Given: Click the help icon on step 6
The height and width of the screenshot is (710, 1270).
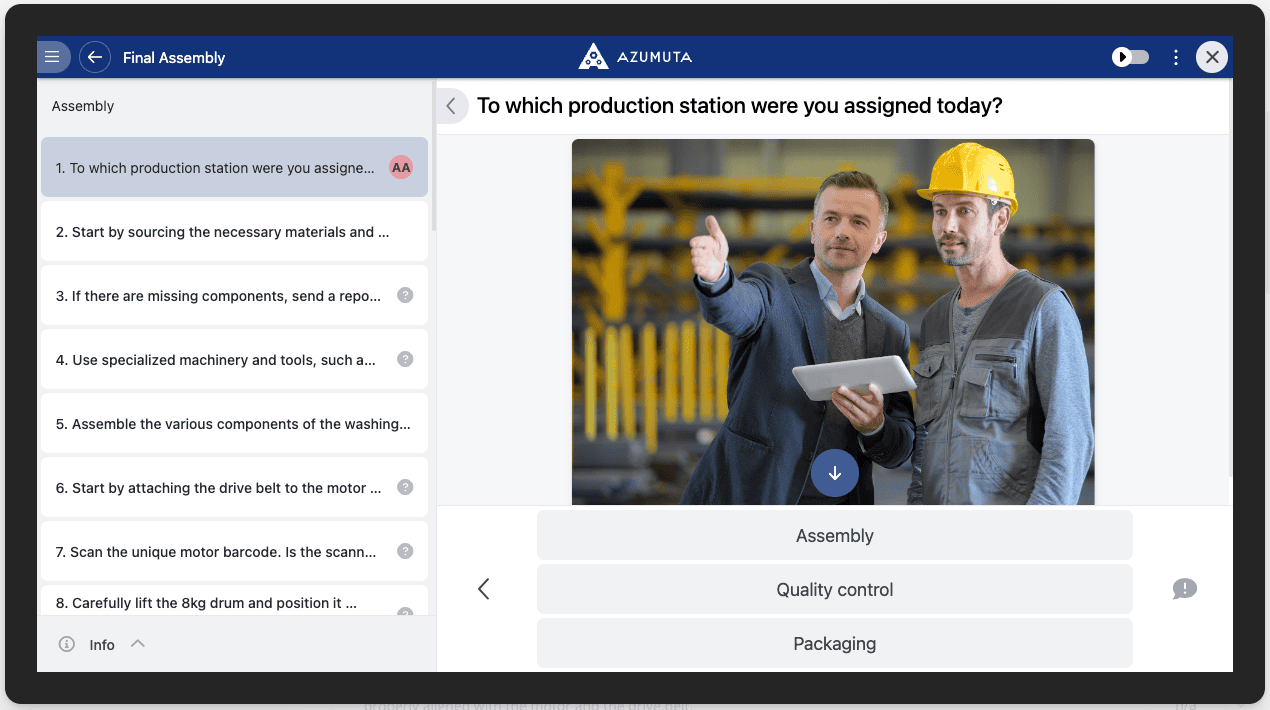Looking at the screenshot, I should tap(405, 487).
